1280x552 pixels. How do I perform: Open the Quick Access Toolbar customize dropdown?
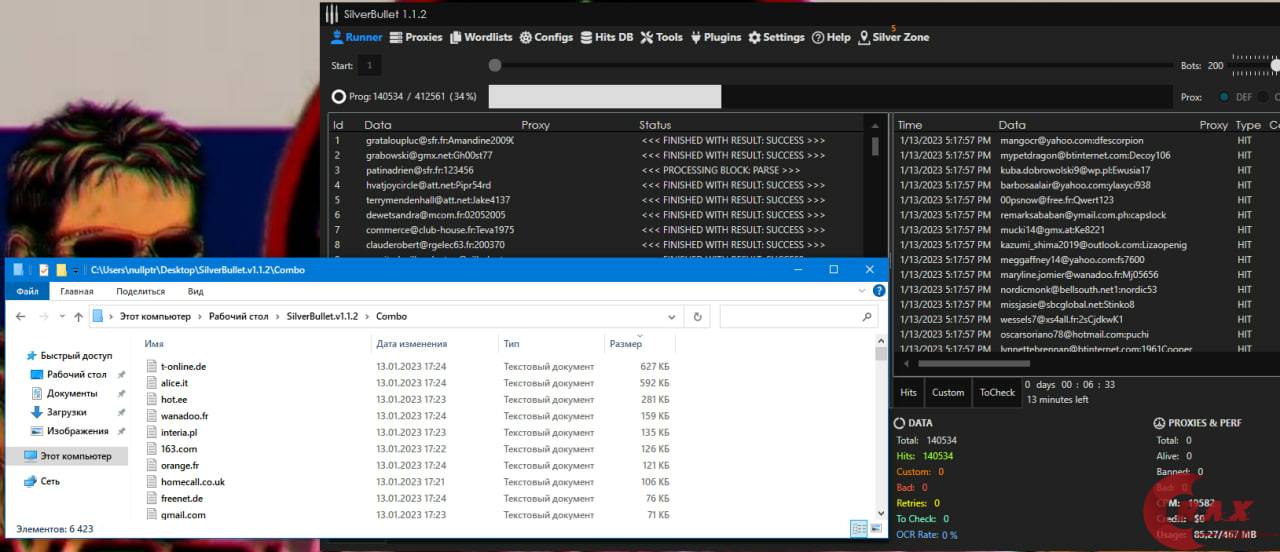(77, 270)
